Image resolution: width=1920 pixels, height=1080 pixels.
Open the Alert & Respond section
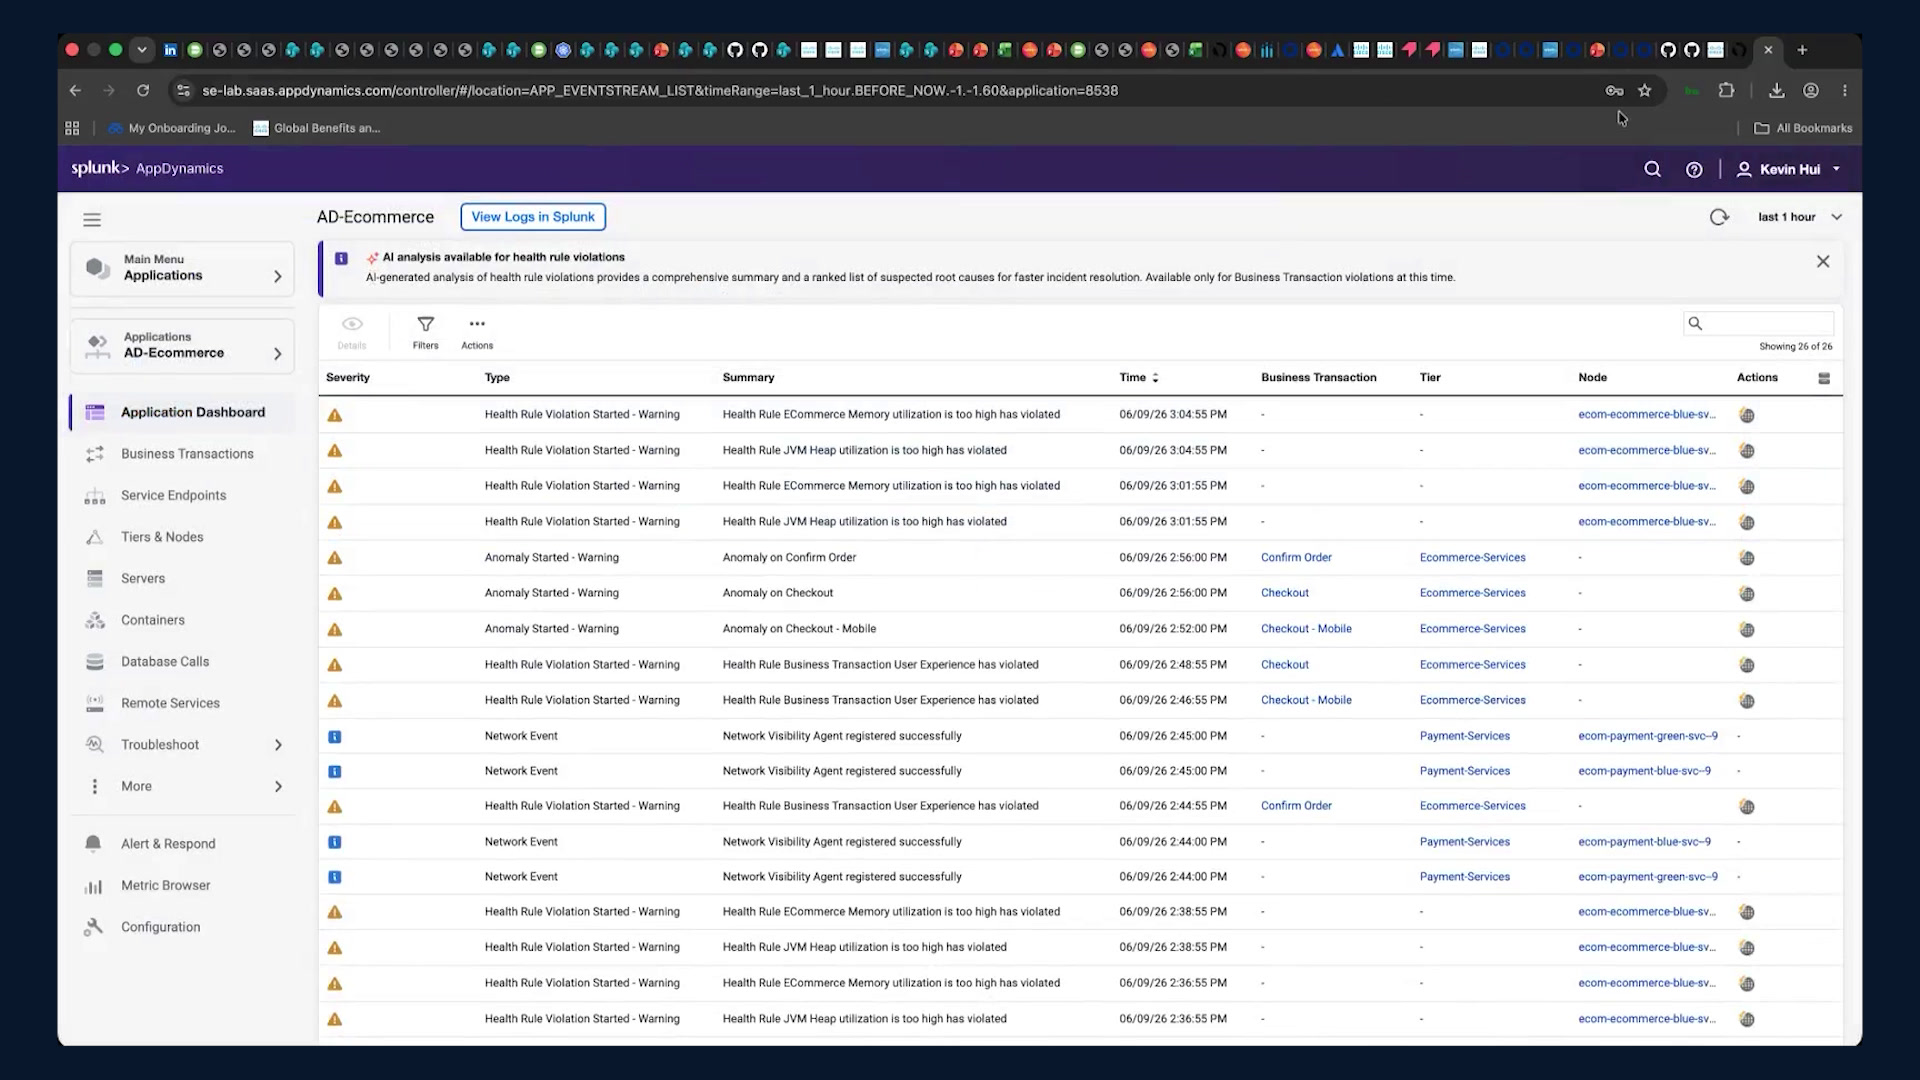(168, 844)
